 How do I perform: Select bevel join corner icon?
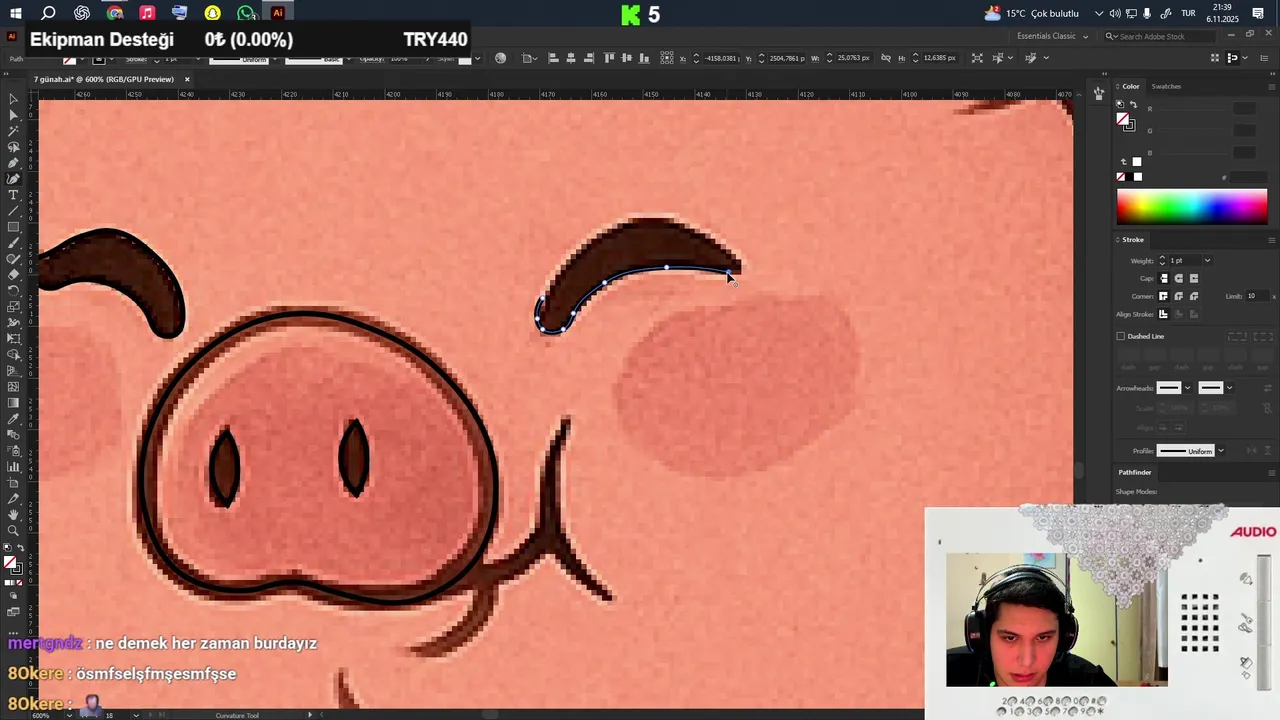(x=1193, y=296)
